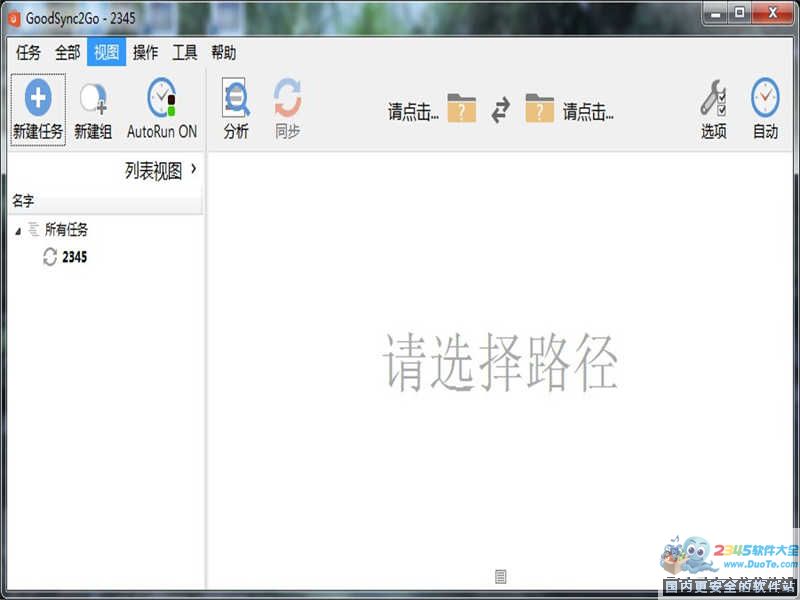Viewport: 800px width, 600px height.
Task: Click the 名字 column header
Action: (106, 201)
